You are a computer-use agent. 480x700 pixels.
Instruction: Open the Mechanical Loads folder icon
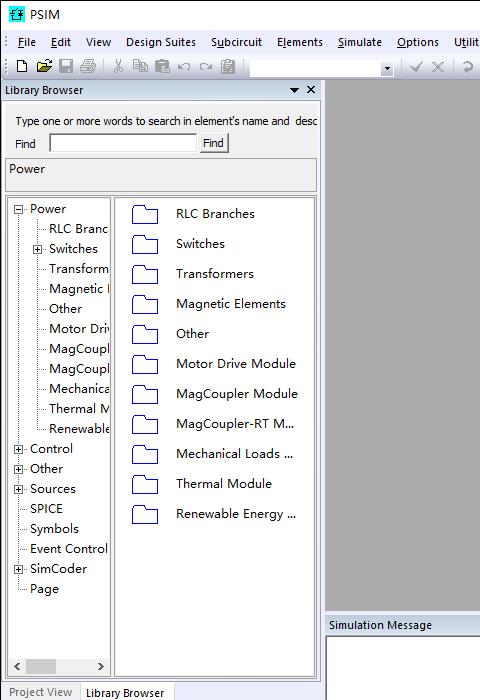click(145, 454)
